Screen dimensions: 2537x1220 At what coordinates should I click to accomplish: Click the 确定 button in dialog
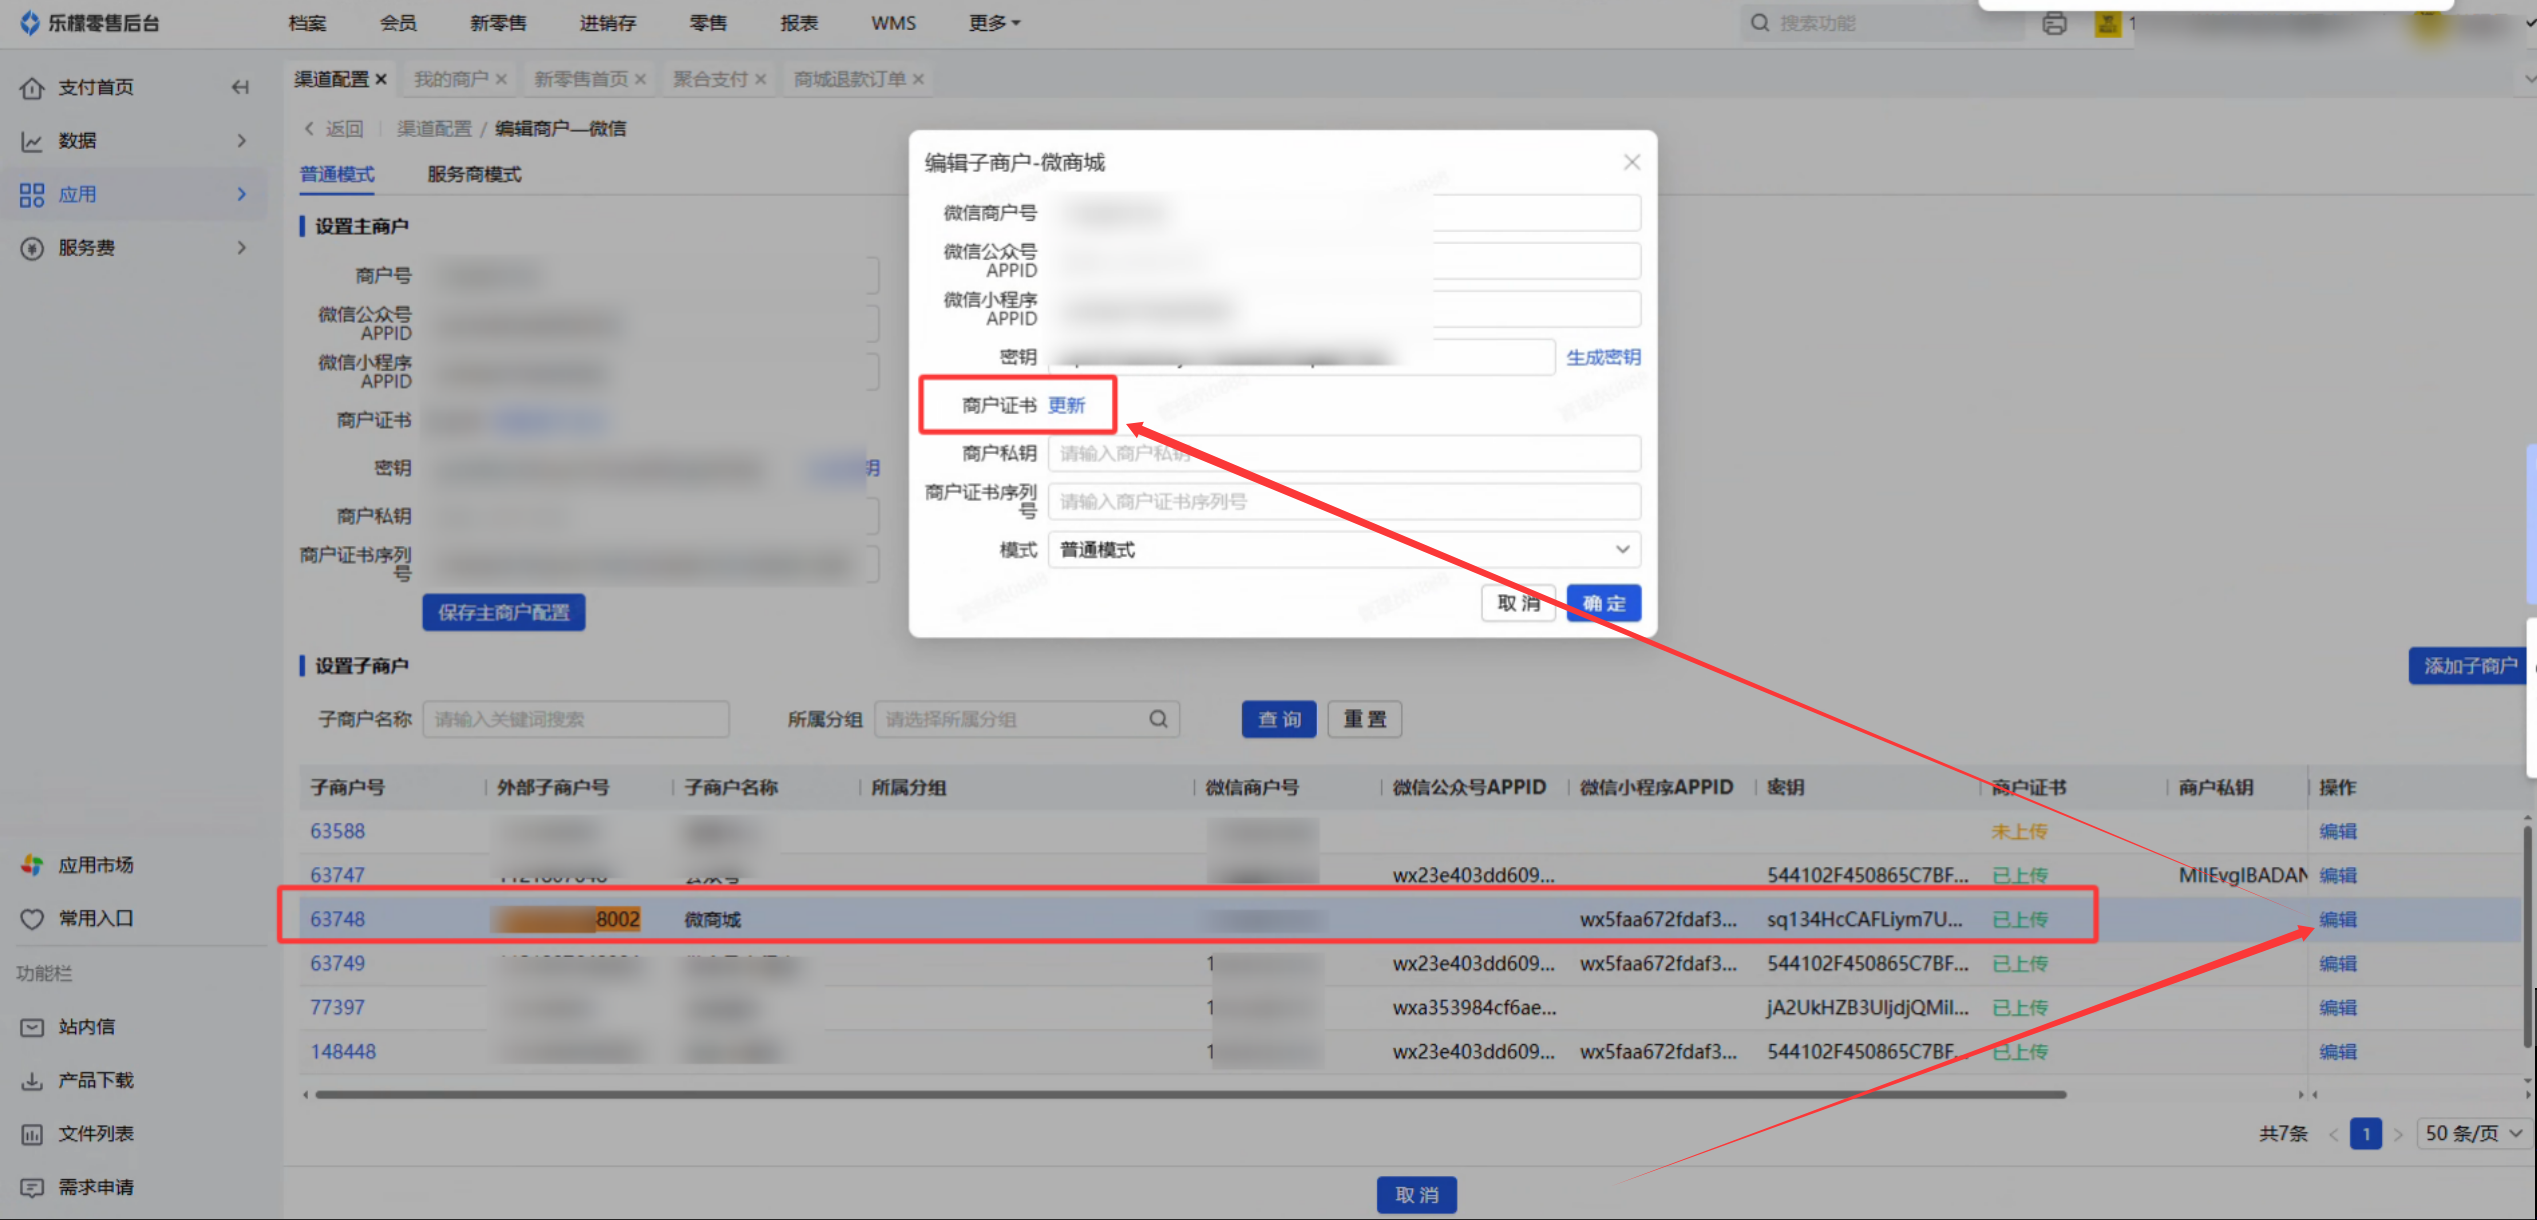point(1603,603)
